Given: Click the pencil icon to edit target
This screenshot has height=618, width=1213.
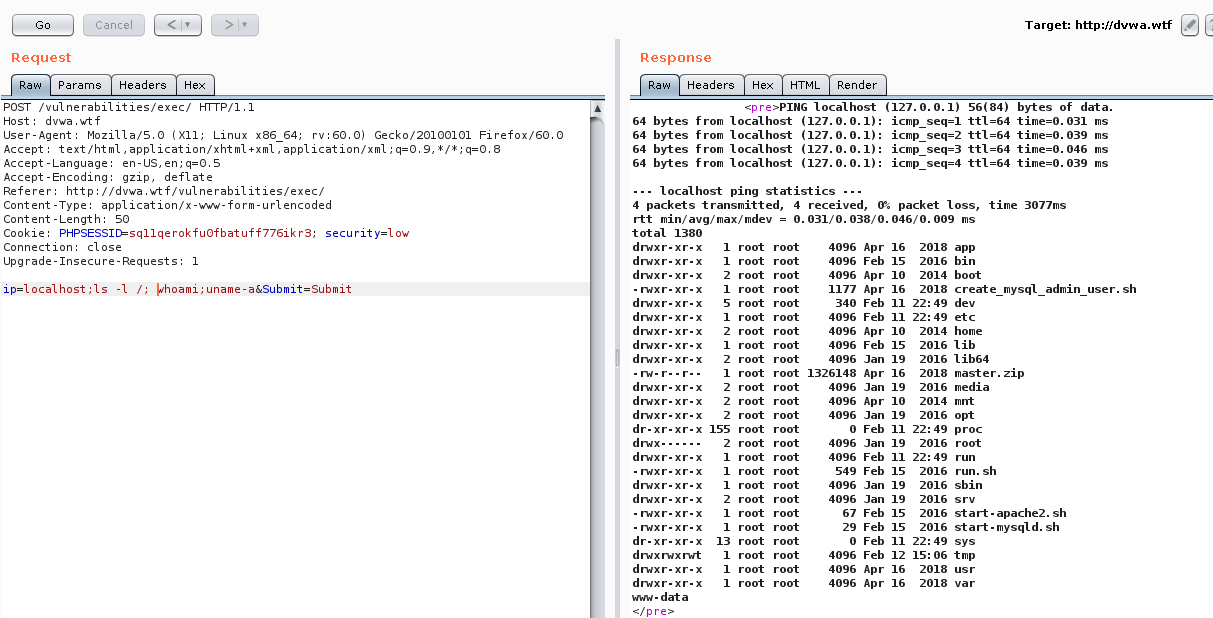Looking at the screenshot, I should pyautogui.click(x=1189, y=25).
